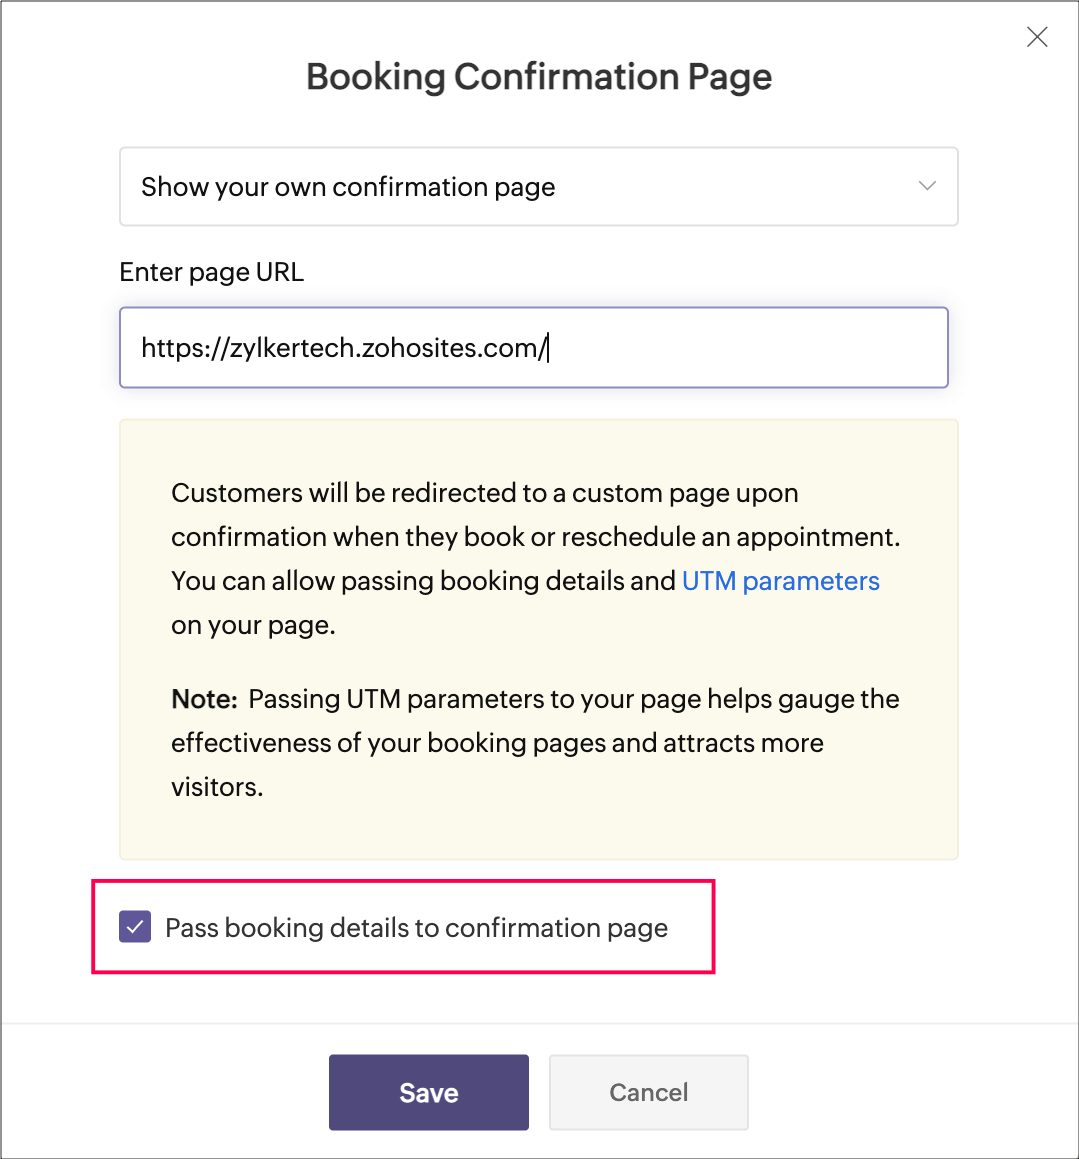
Task: Click the 'confirmation when they book or reschedule' line
Action: (x=535, y=537)
